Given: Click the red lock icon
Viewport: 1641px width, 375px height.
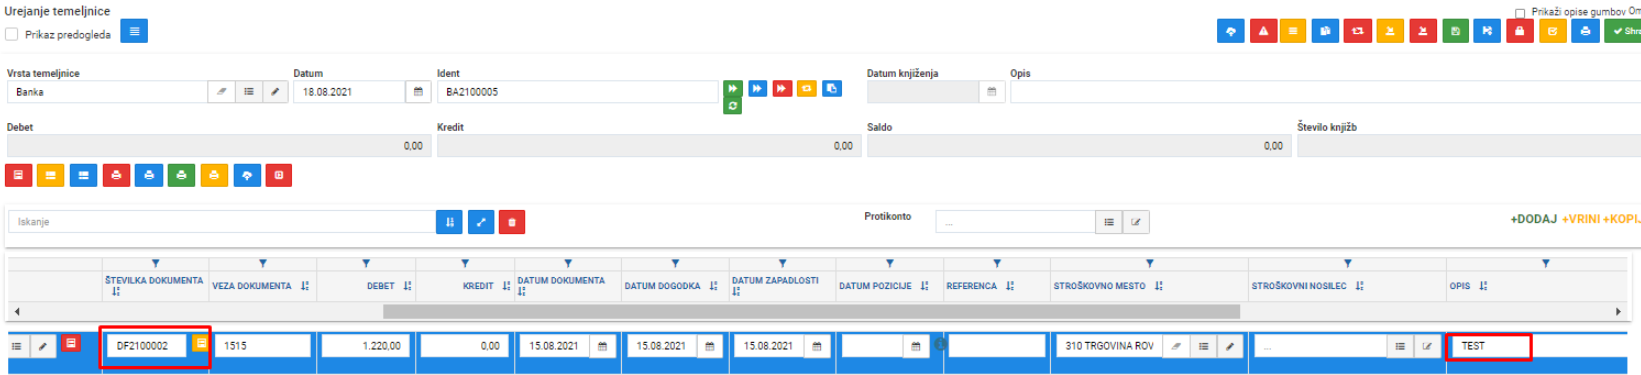Looking at the screenshot, I should [1520, 31].
